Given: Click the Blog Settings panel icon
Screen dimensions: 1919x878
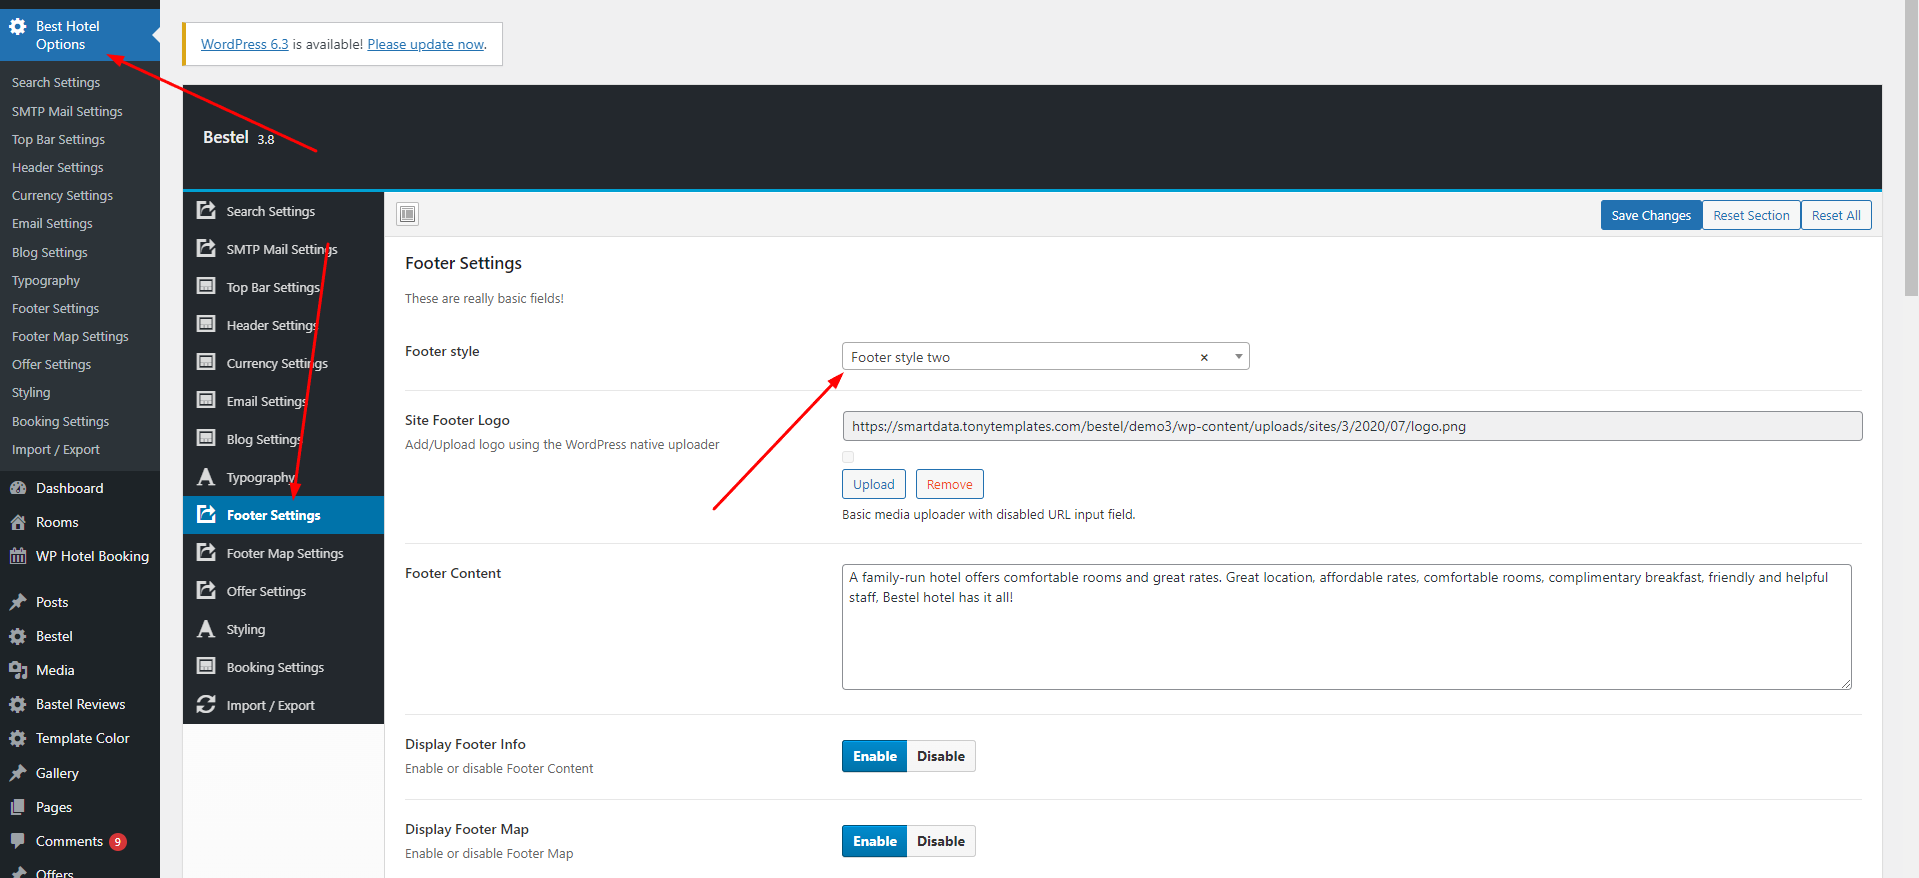Looking at the screenshot, I should [x=206, y=438].
